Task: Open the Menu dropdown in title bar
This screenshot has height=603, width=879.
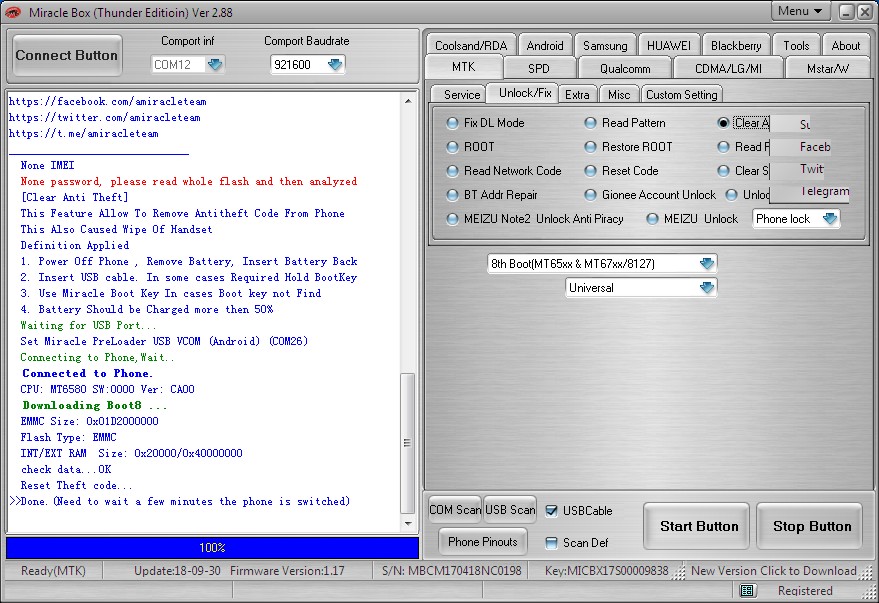Action: click(799, 11)
